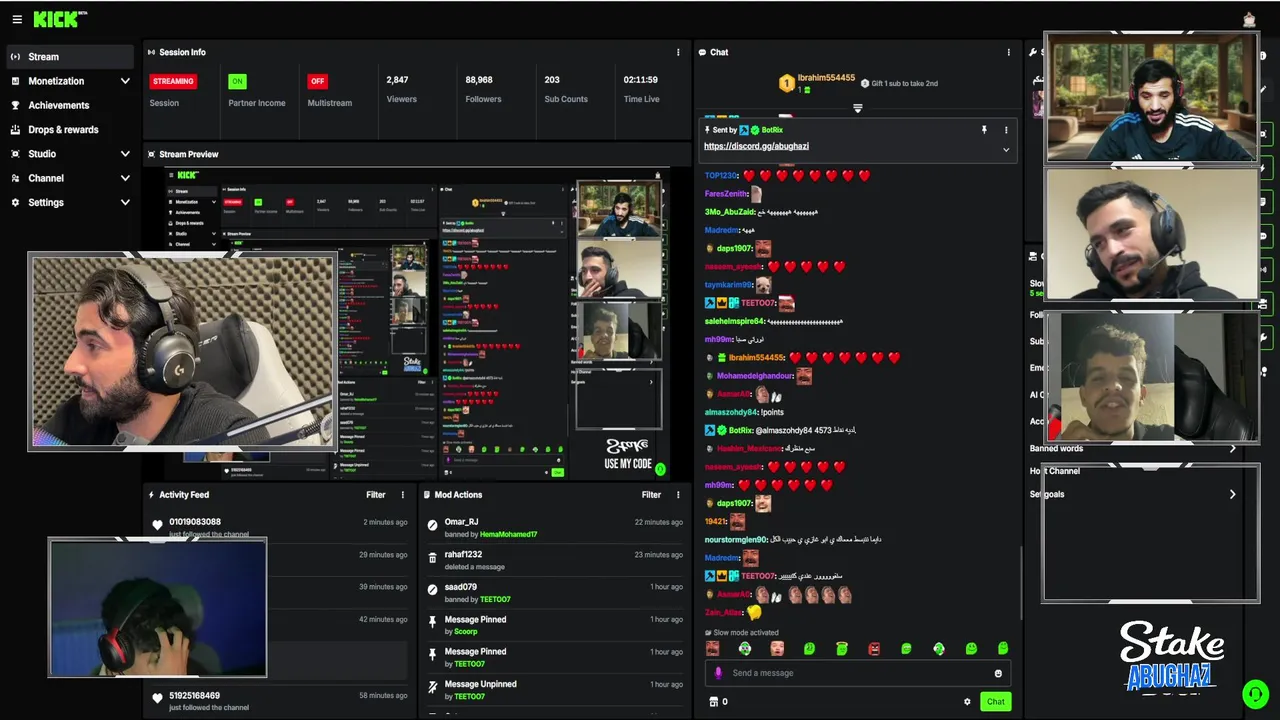
Task: Expand the pinned message with the chevron
Action: coord(1006,150)
